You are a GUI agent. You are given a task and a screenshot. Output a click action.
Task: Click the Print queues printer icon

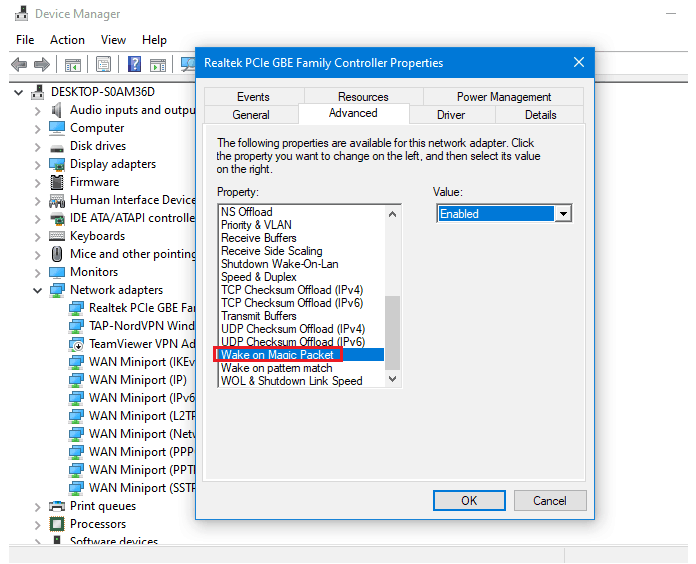[58, 506]
